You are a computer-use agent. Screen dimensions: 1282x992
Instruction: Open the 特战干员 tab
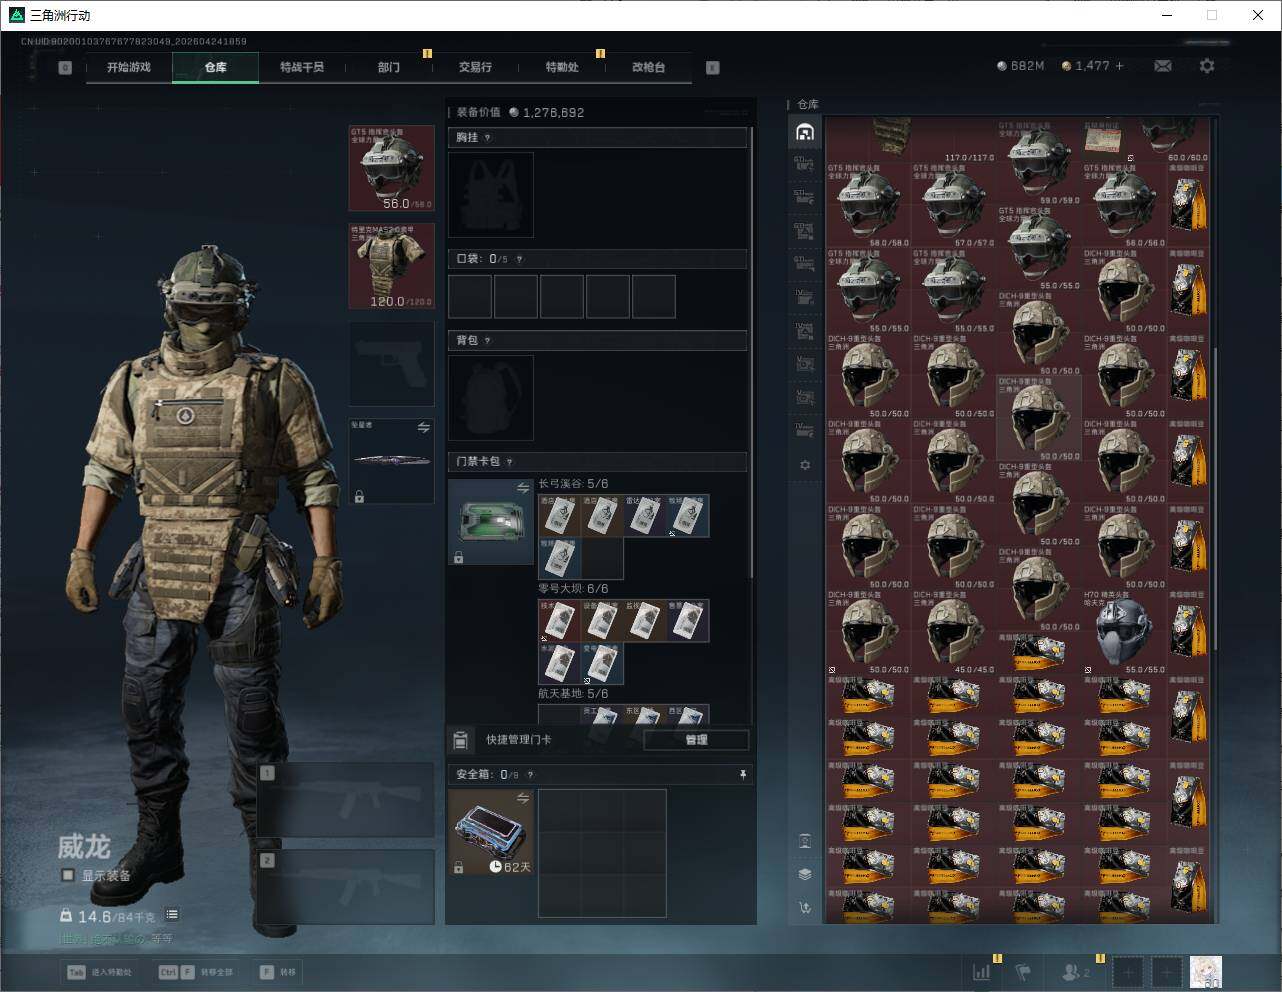tap(302, 68)
